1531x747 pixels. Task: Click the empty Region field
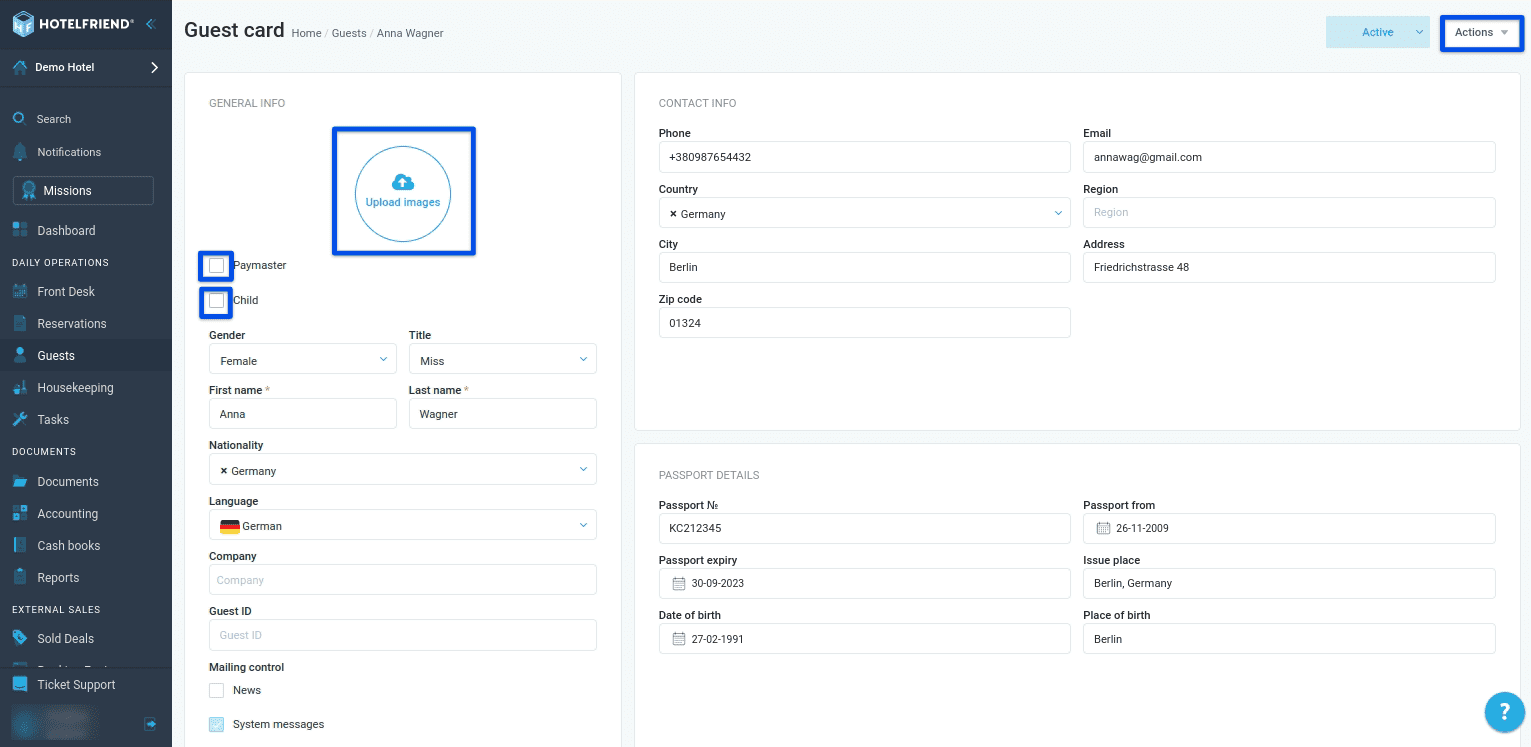(1289, 212)
